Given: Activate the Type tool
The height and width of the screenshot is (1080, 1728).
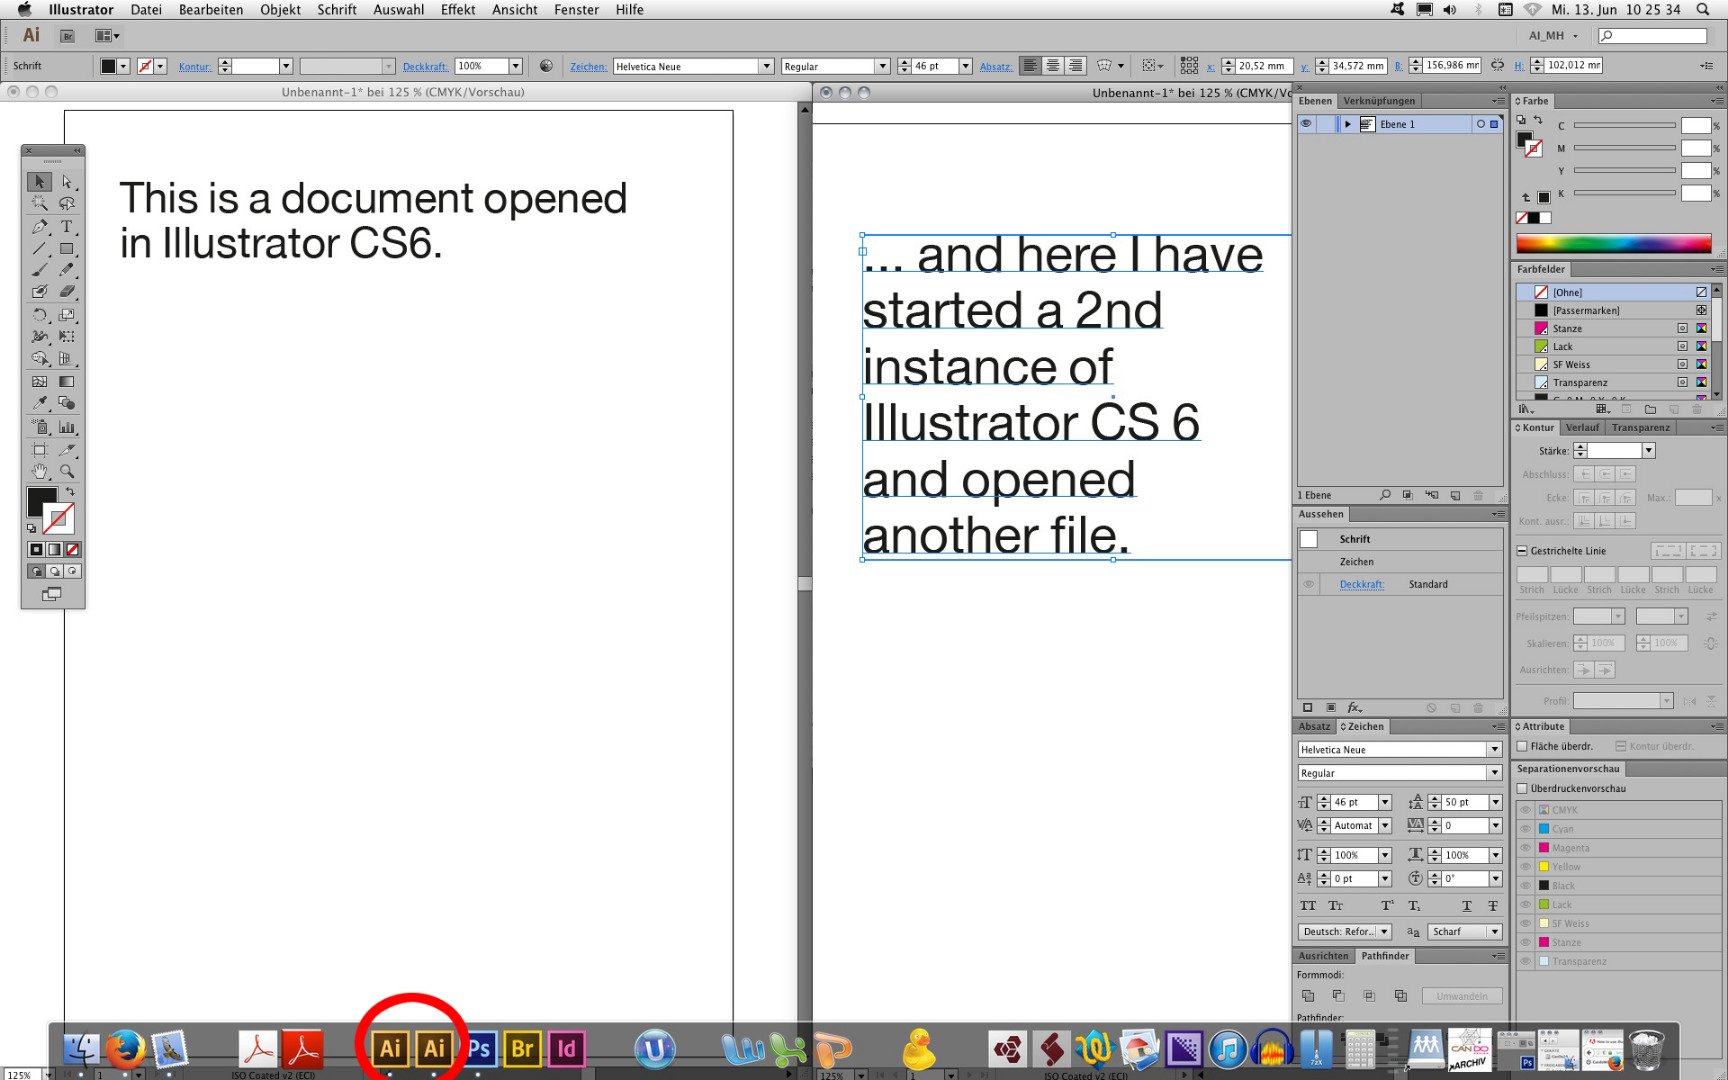Looking at the screenshot, I should (67, 227).
